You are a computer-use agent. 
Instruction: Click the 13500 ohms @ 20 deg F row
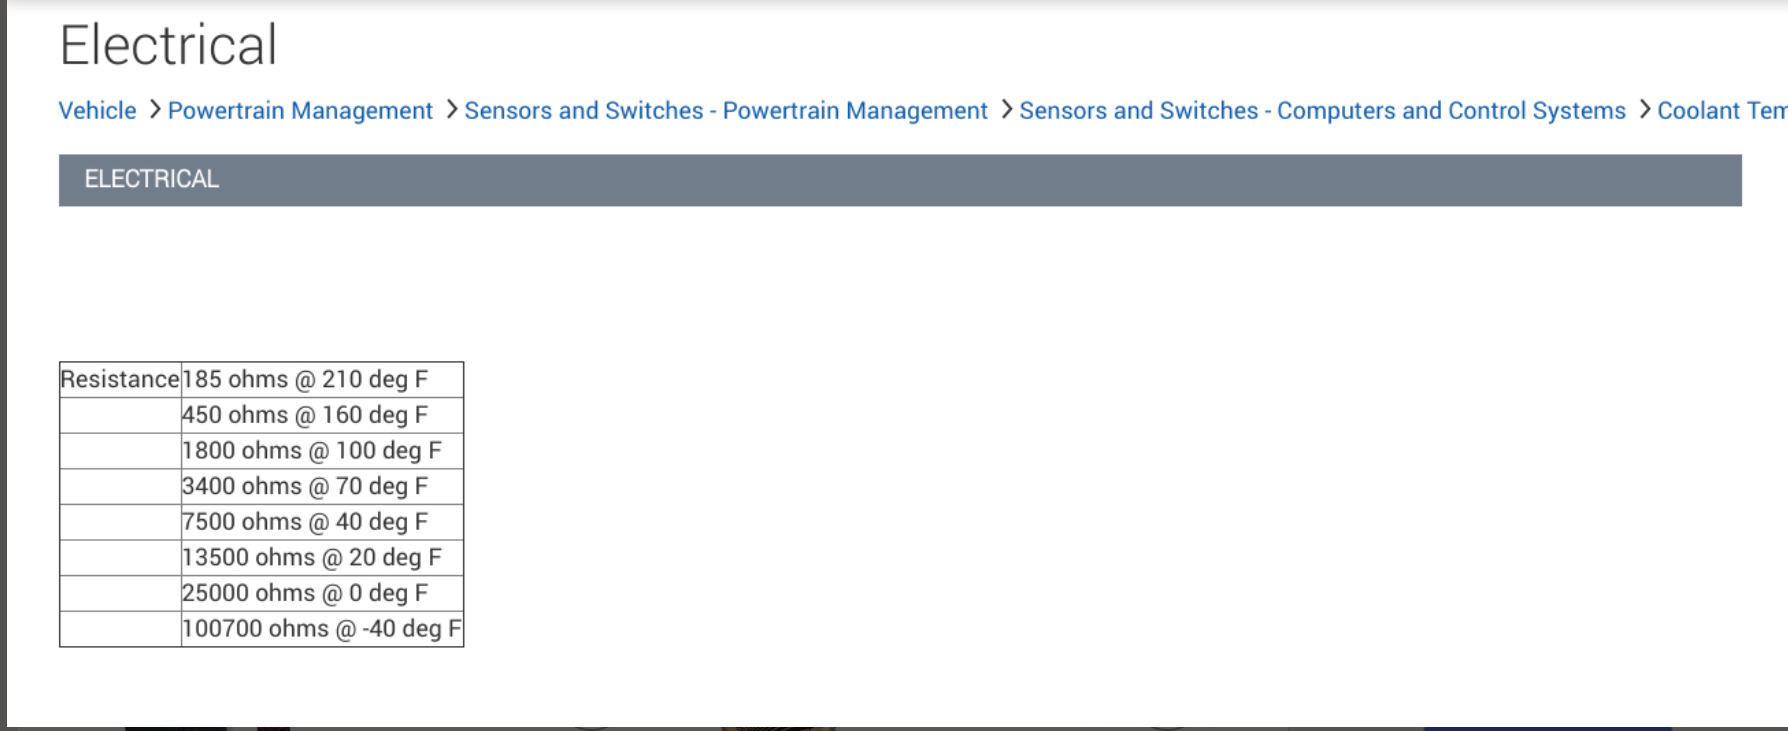[x=311, y=558]
